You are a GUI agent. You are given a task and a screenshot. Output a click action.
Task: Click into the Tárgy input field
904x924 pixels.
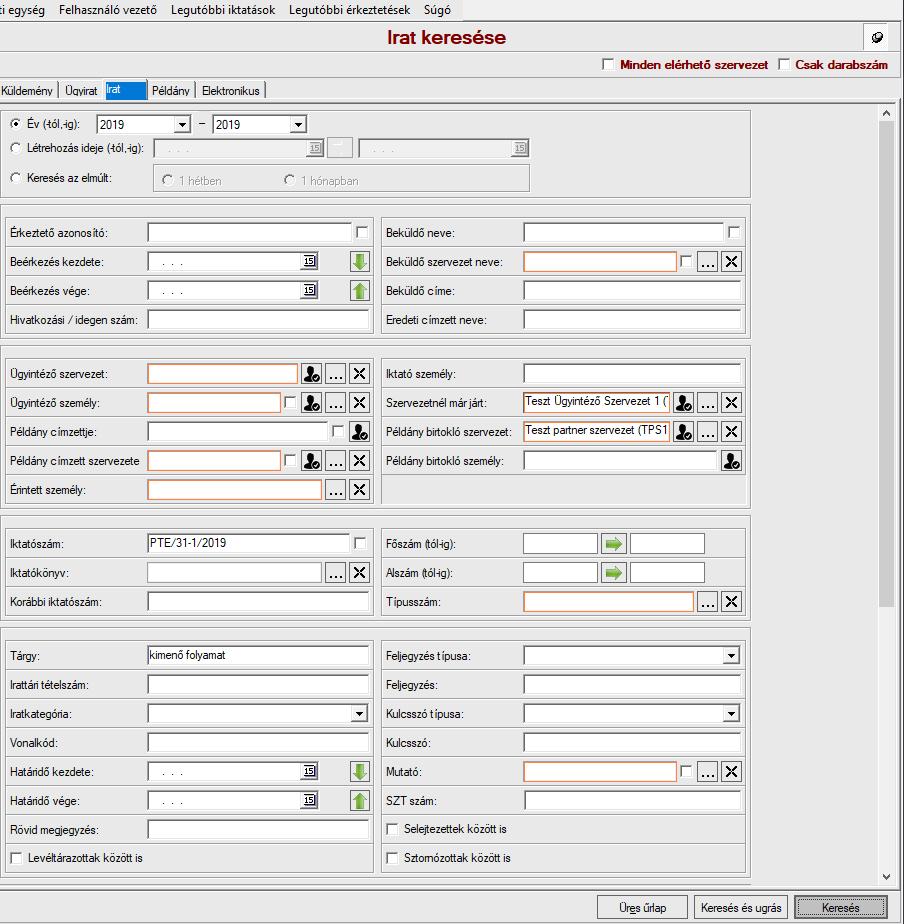(258, 655)
